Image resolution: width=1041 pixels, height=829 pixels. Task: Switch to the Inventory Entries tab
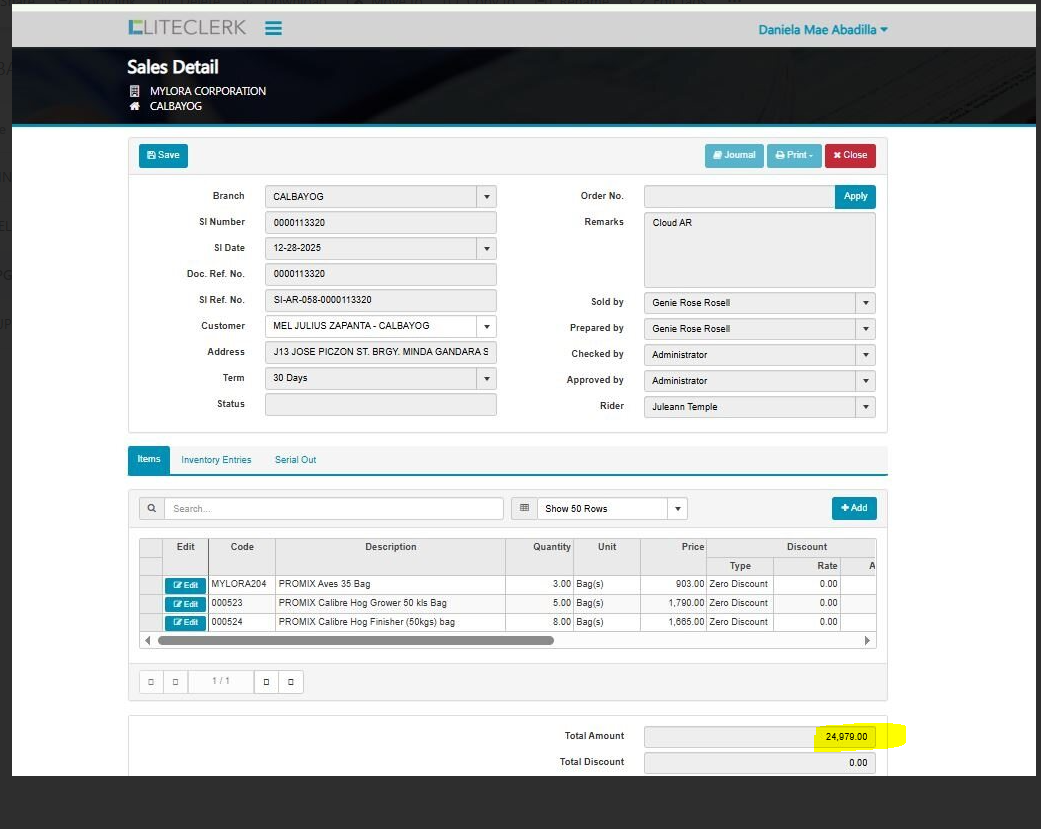216,460
